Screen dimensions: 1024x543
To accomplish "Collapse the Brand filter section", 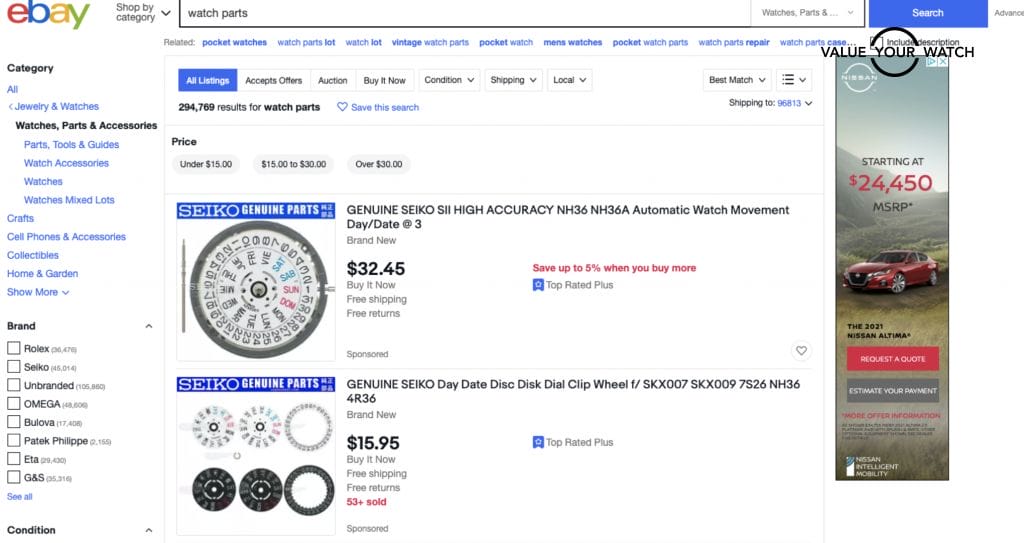I will (149, 326).
